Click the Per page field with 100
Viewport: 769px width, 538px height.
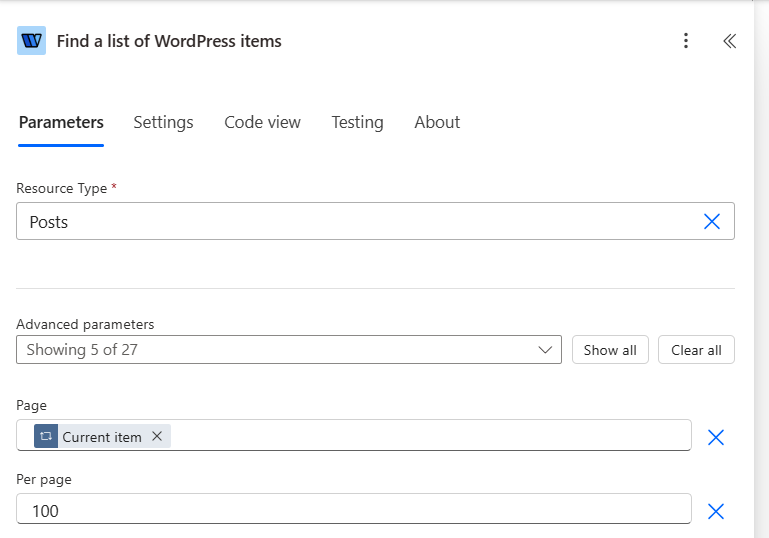pyautogui.click(x=354, y=509)
